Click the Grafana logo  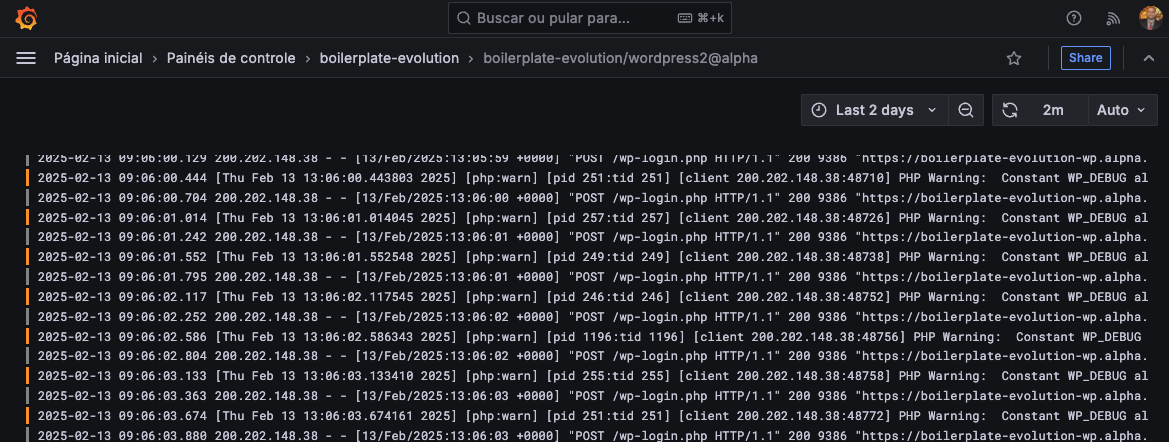point(27,18)
